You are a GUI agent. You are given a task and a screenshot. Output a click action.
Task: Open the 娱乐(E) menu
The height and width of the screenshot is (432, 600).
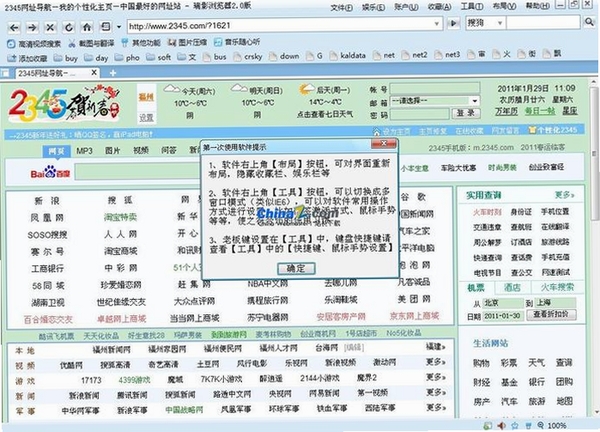(x=373, y=7)
